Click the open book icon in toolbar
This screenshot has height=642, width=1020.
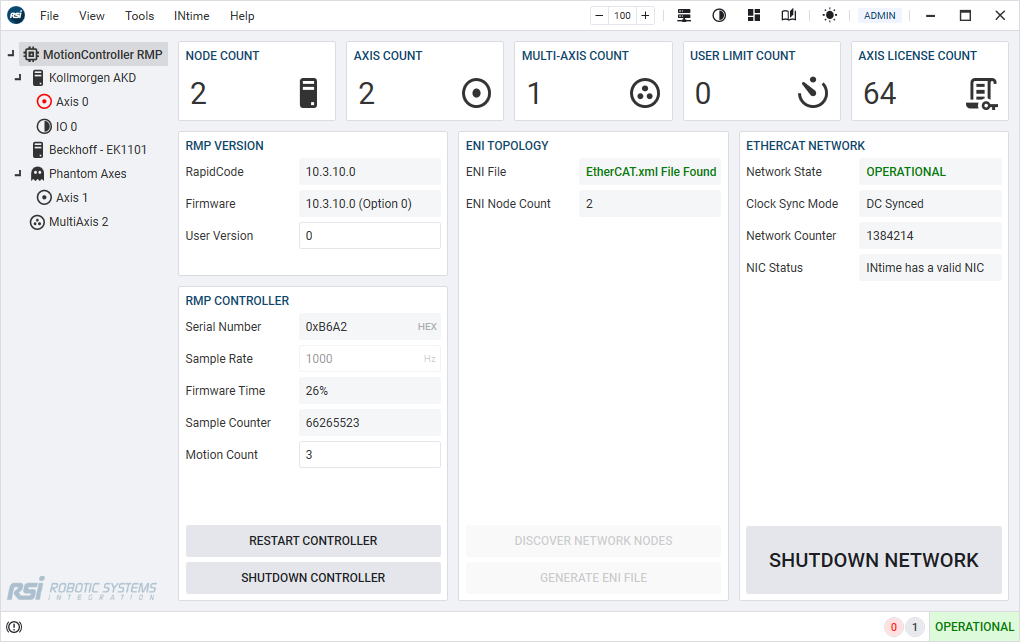pyautogui.click(x=789, y=16)
